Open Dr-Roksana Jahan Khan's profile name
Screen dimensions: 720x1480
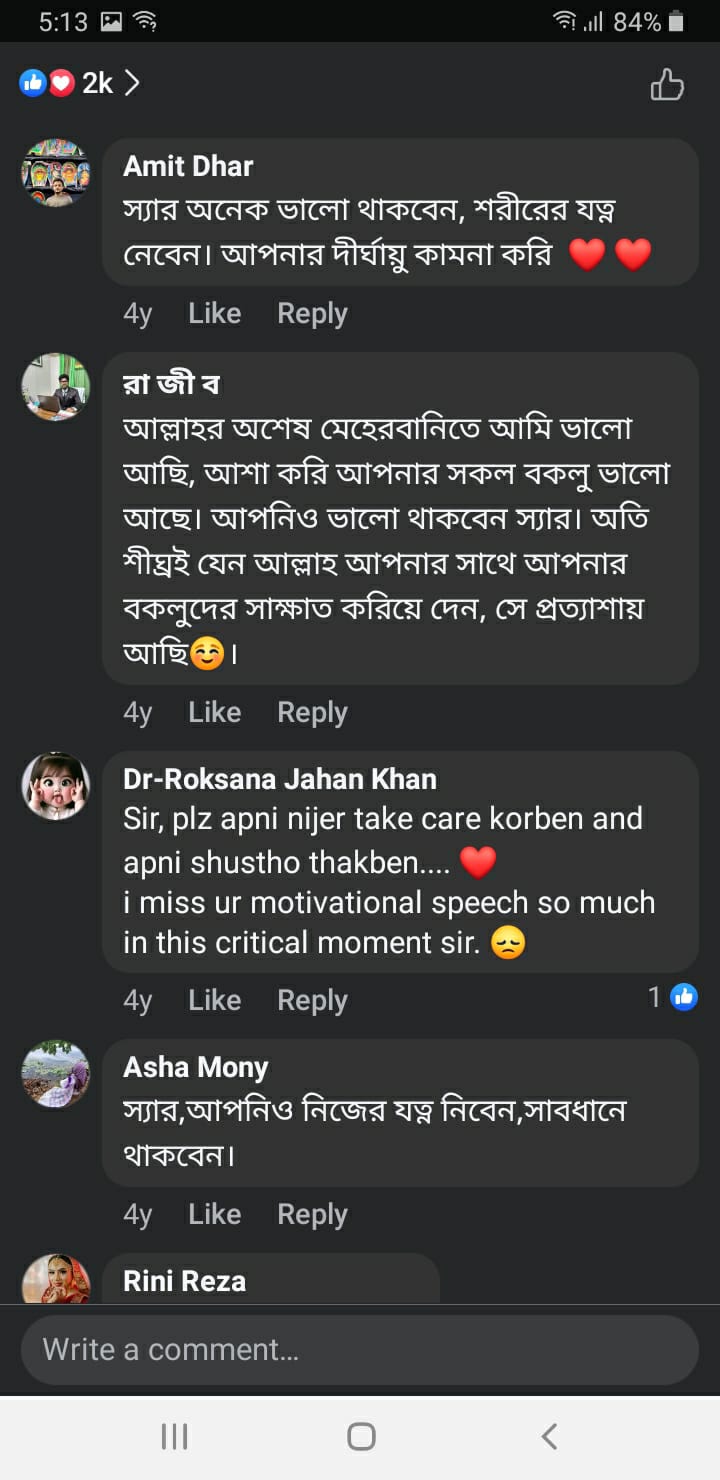(280, 778)
